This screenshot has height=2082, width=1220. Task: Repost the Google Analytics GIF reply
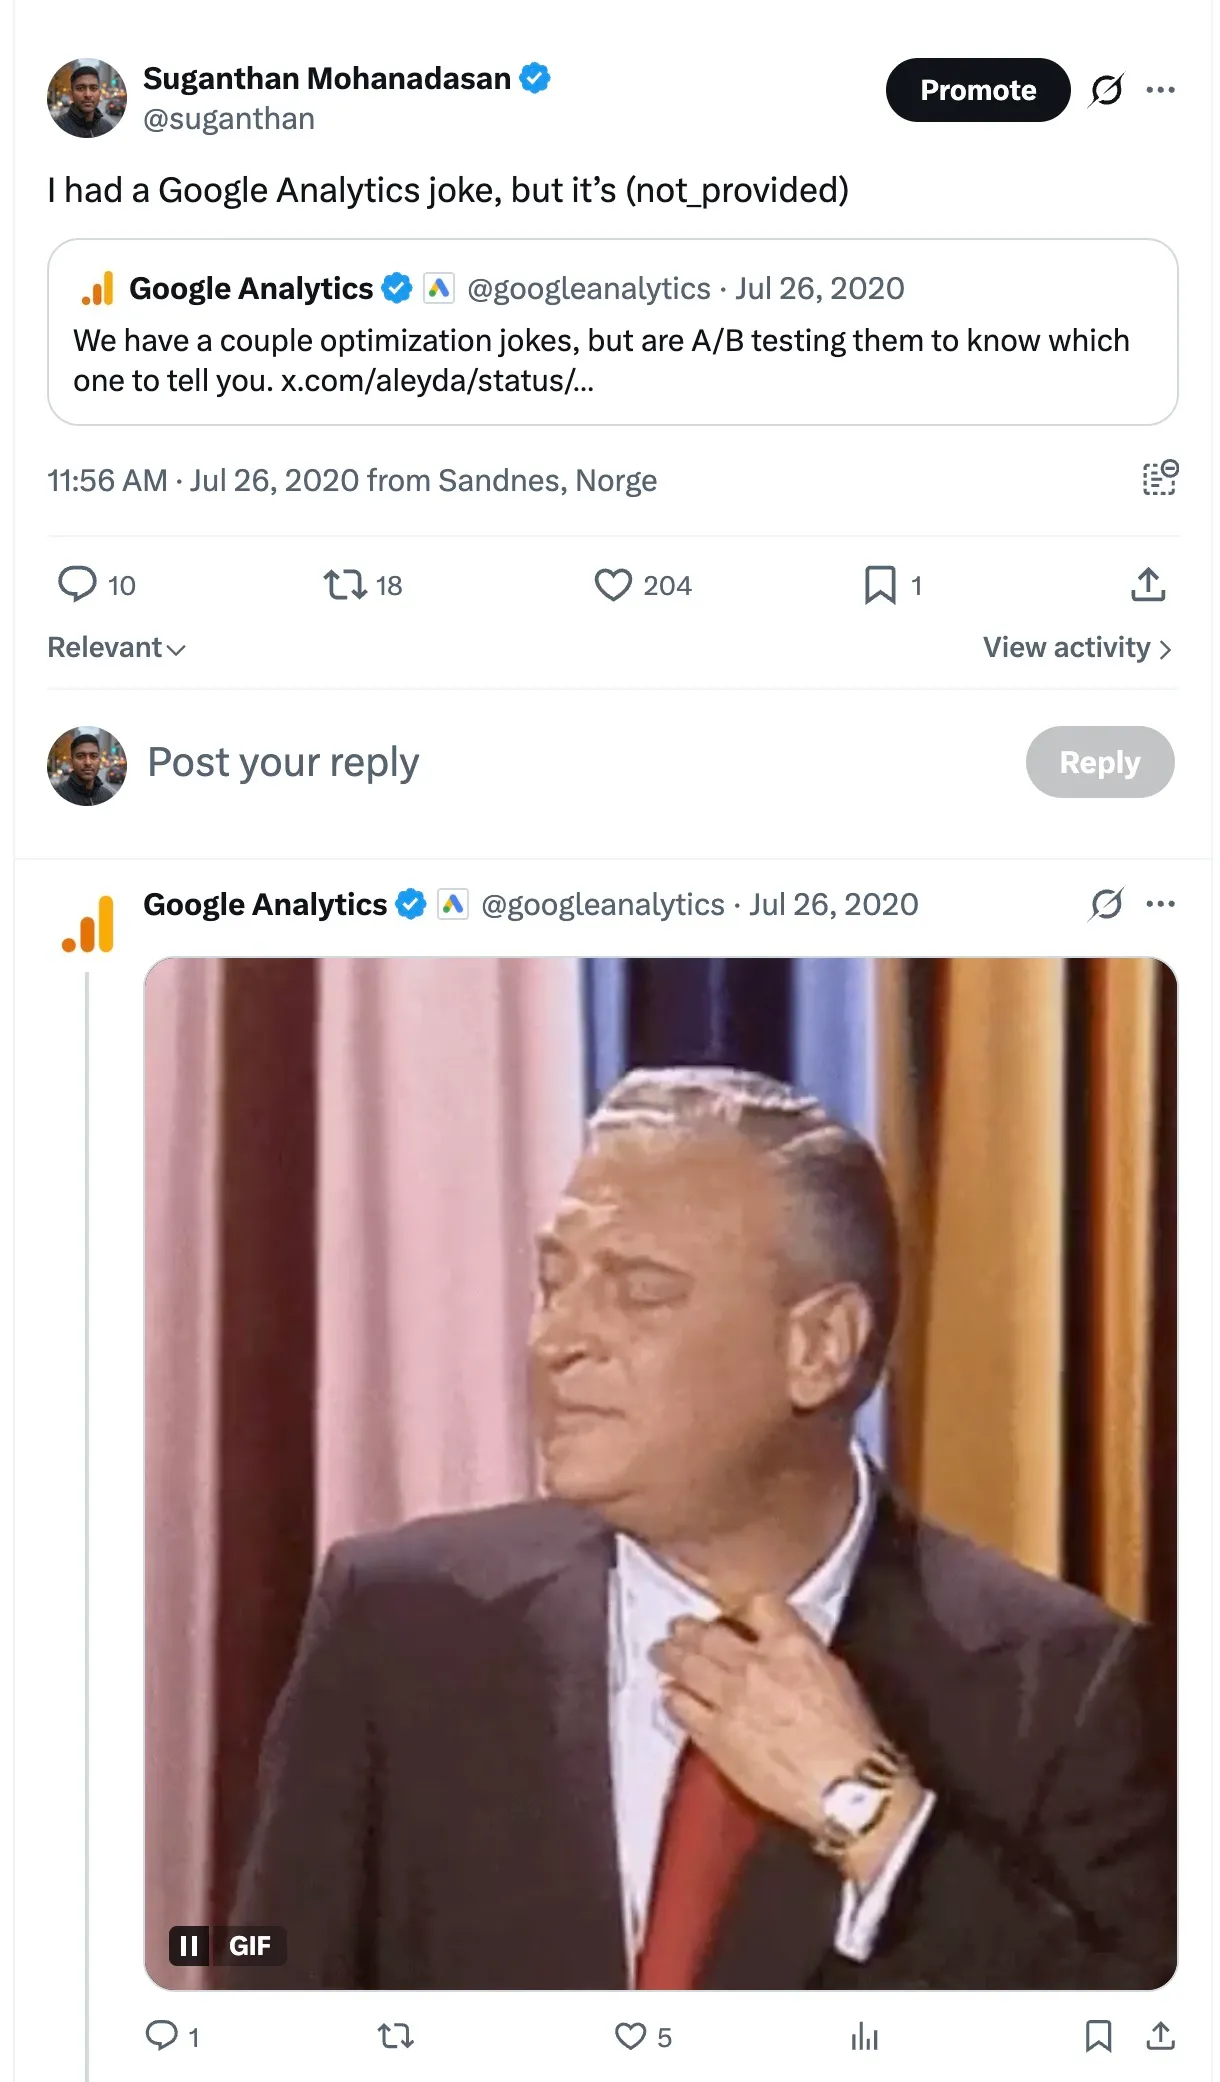[x=396, y=2036]
